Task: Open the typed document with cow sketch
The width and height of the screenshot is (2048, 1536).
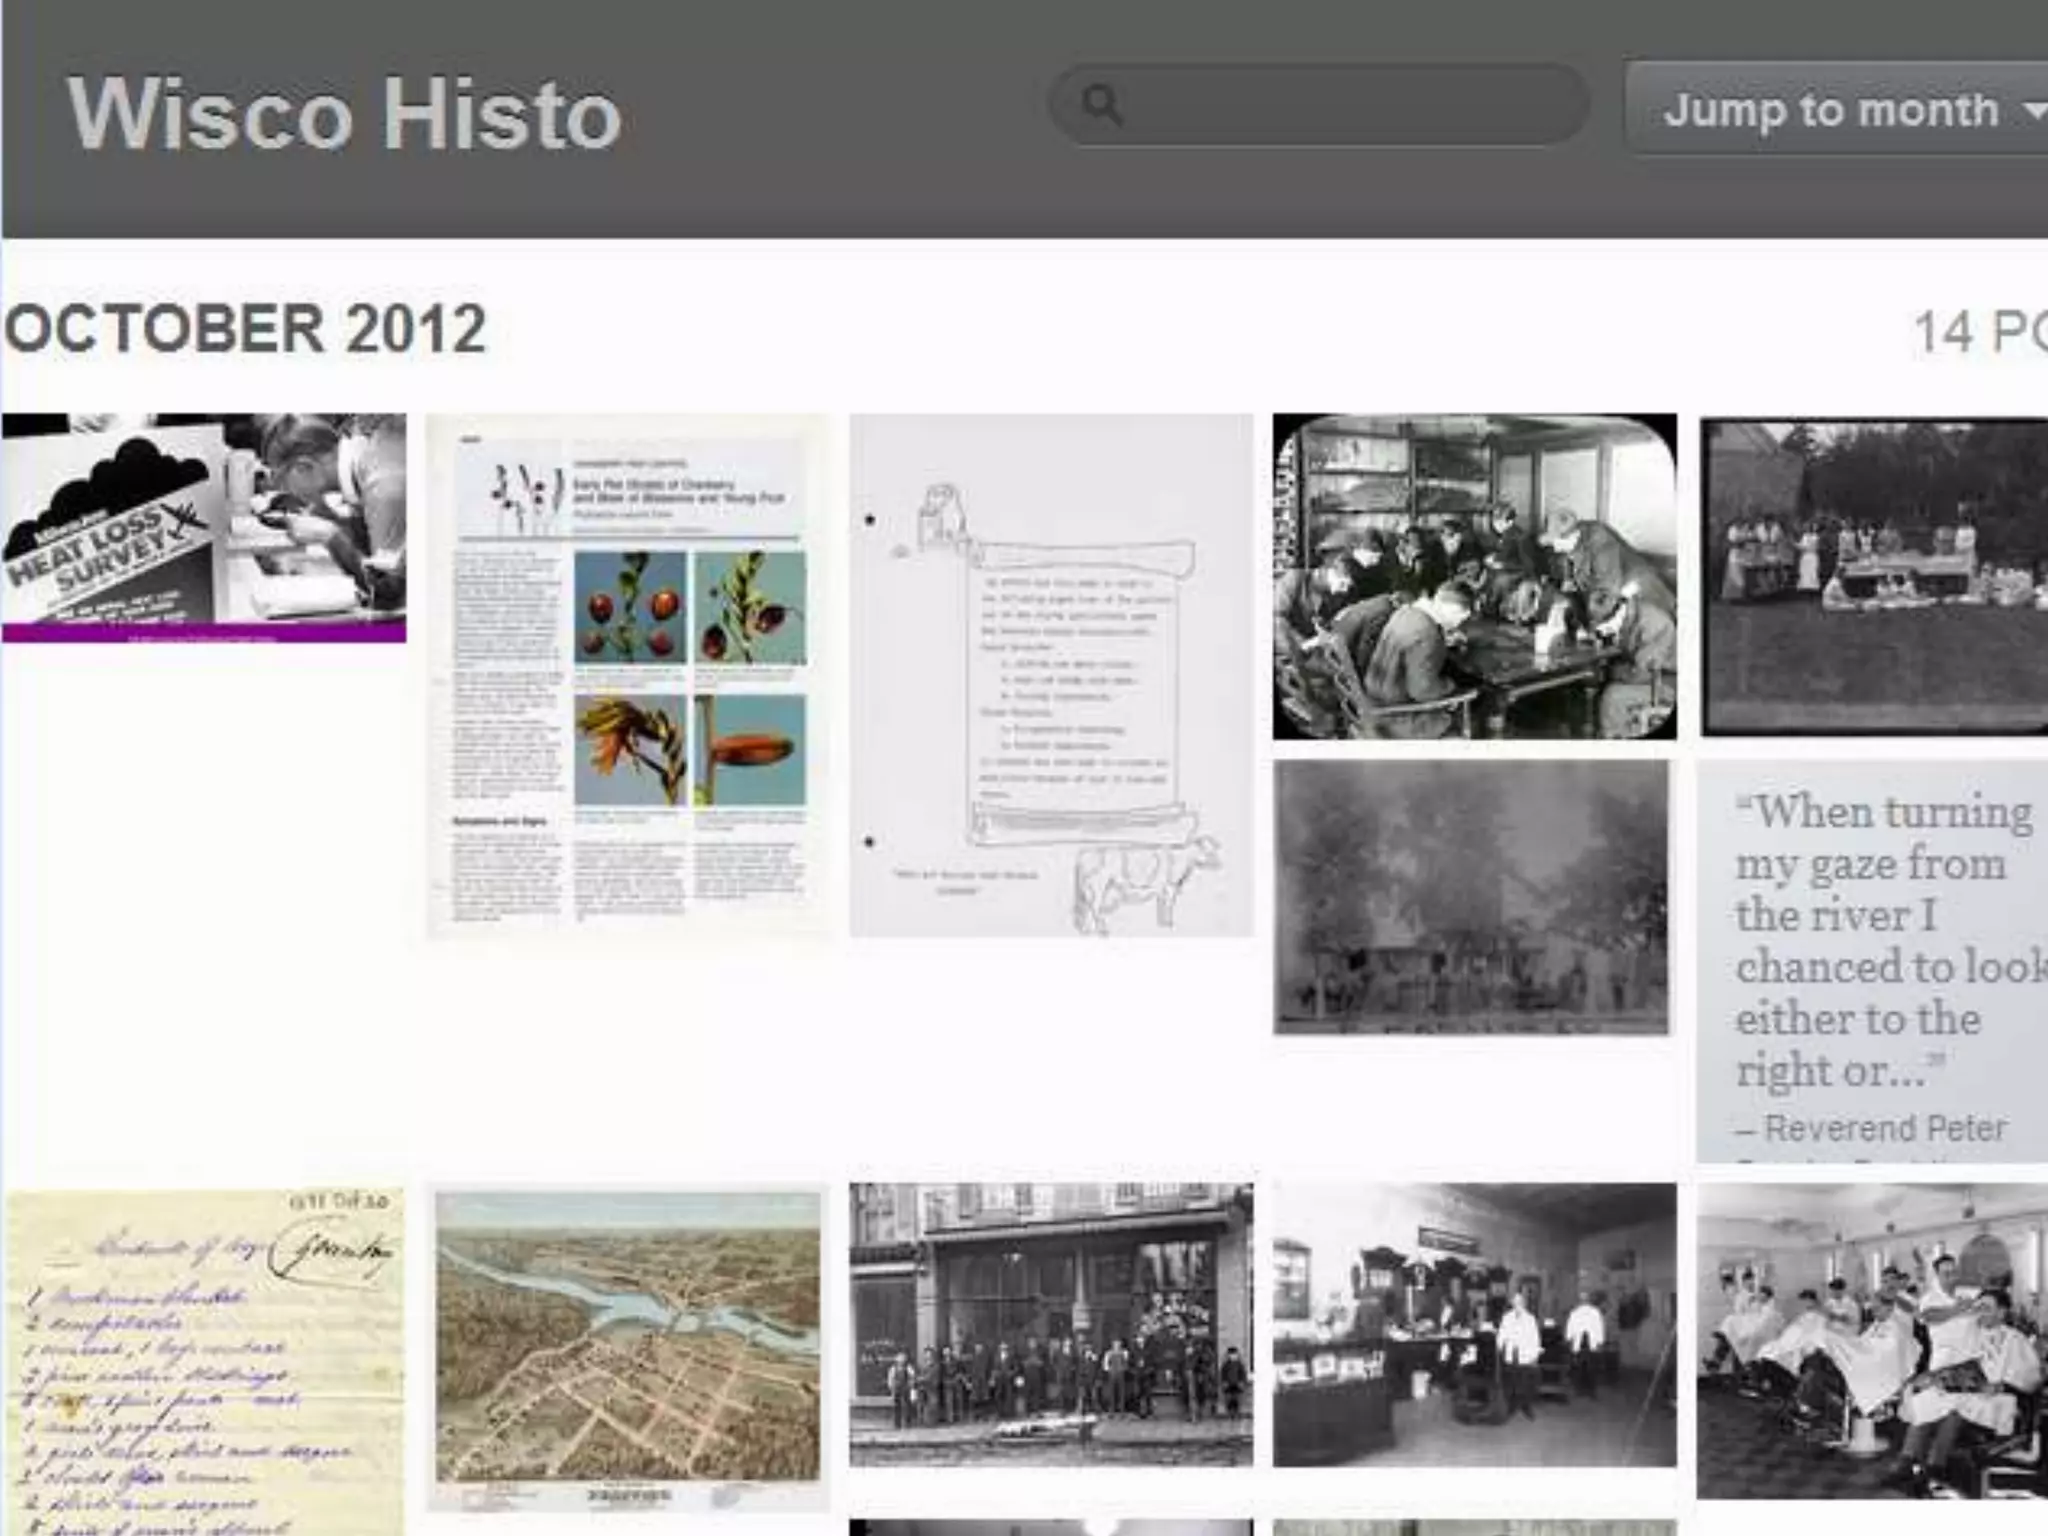Action: (x=1050, y=676)
